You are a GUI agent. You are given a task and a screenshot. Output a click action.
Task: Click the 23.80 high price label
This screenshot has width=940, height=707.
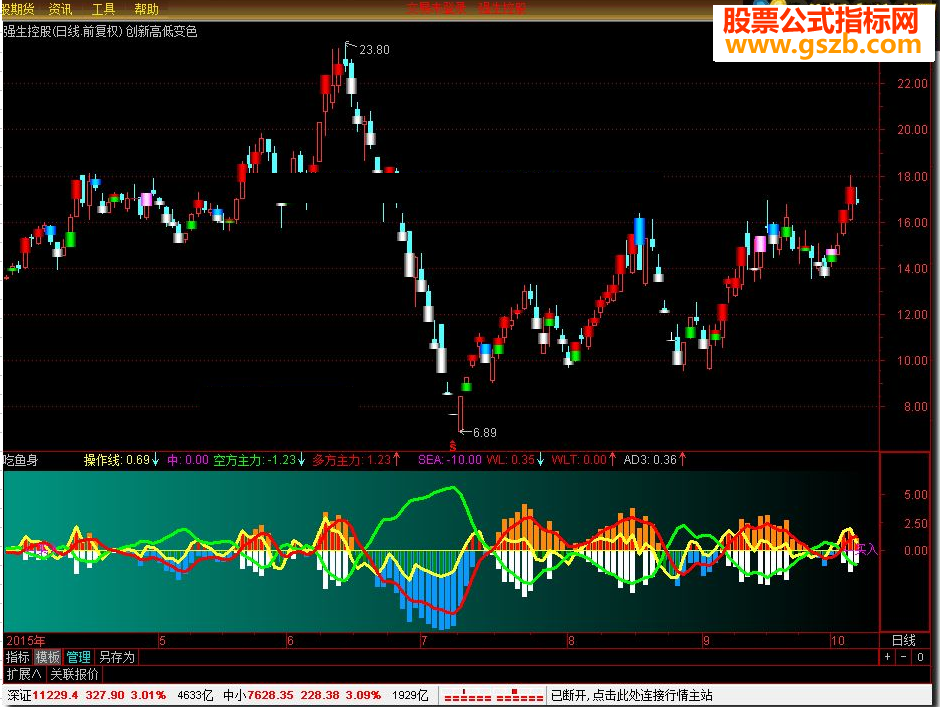(x=374, y=50)
